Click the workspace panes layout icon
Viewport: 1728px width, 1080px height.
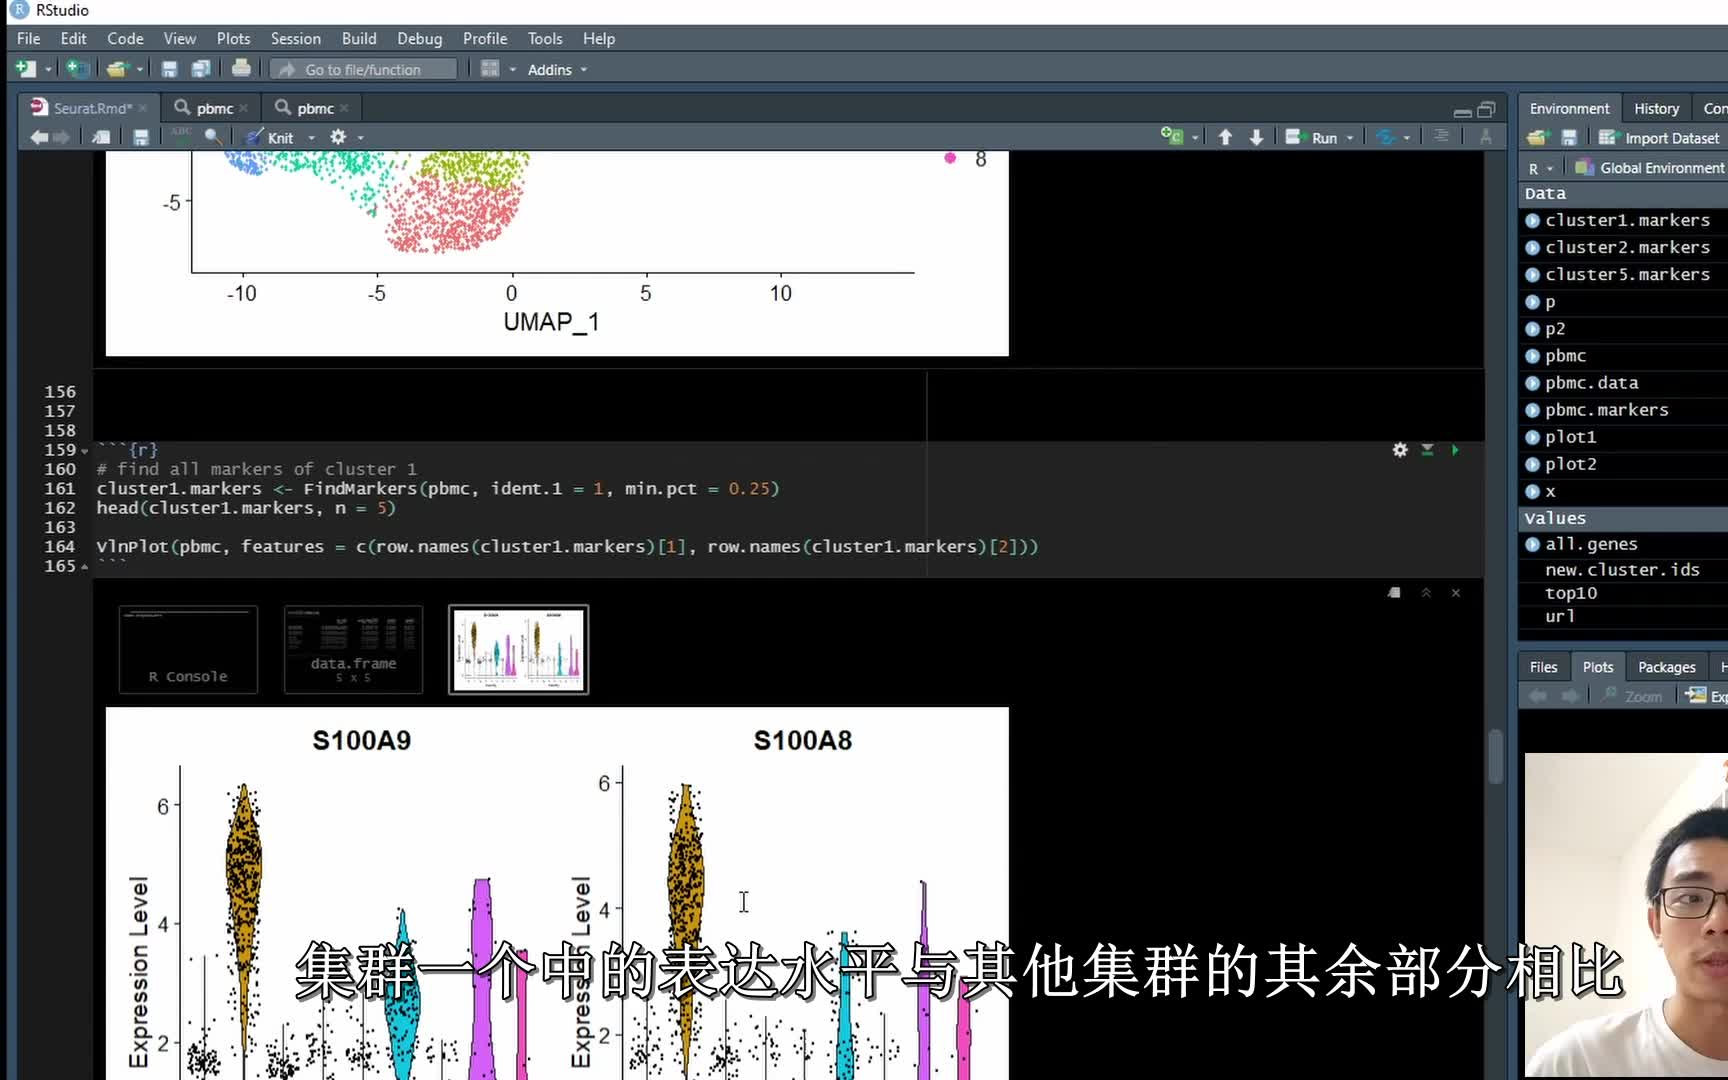tap(490, 69)
